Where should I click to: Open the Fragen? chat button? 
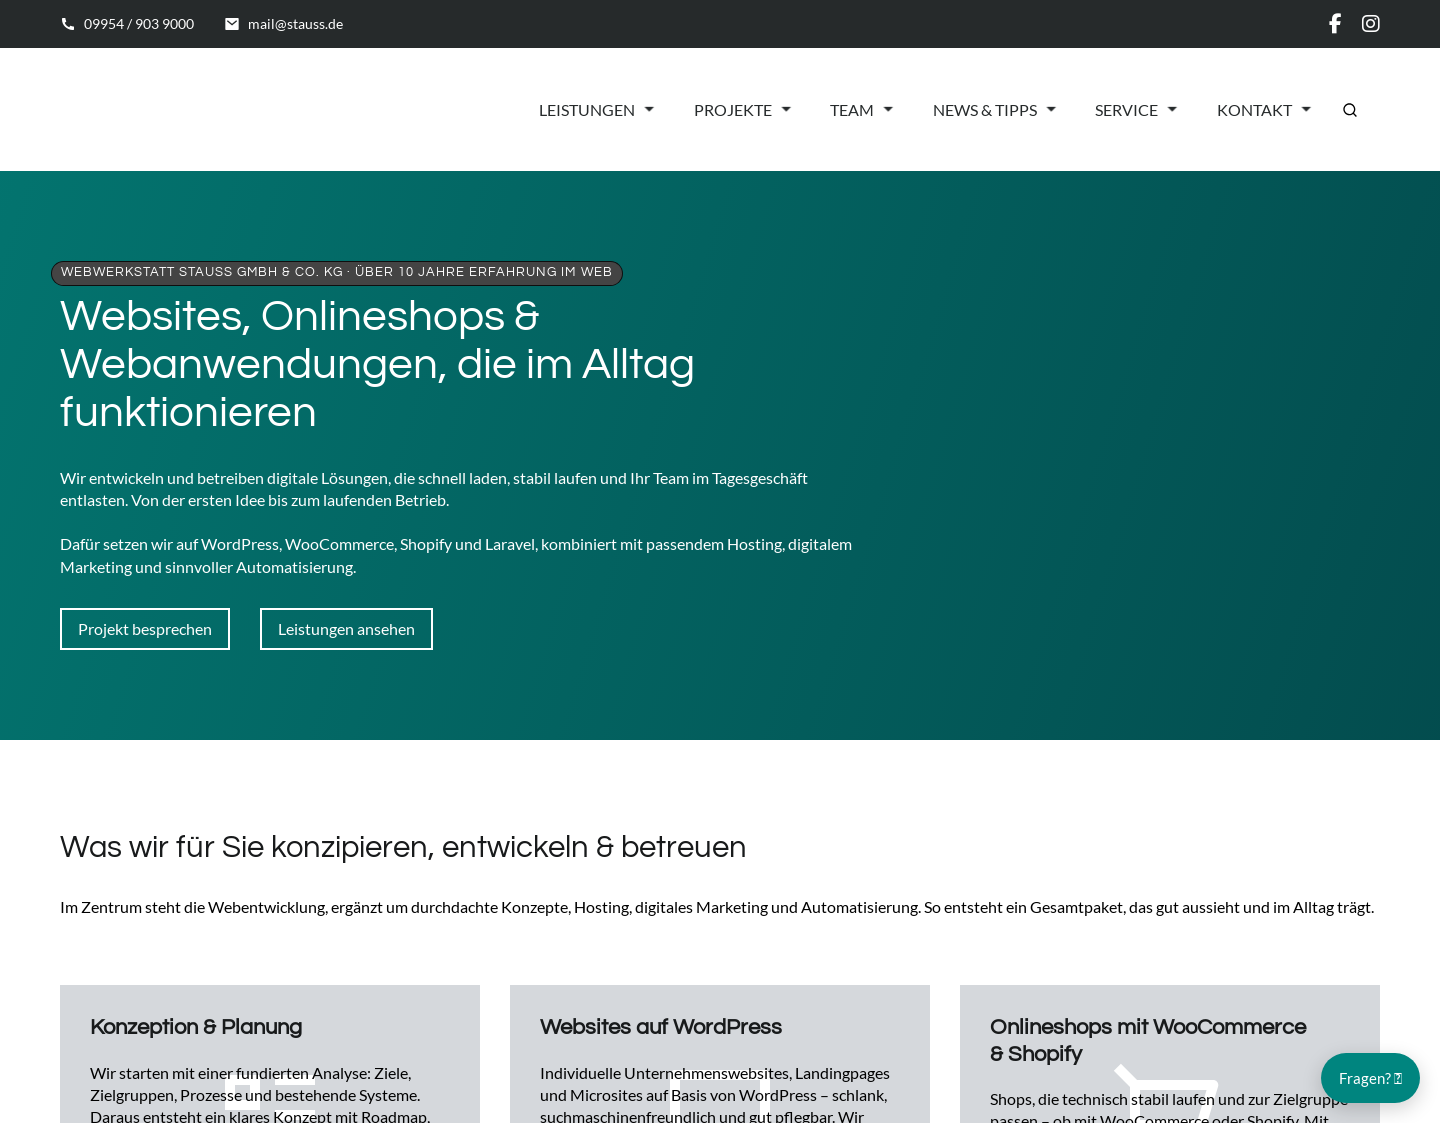pyautogui.click(x=1370, y=1078)
